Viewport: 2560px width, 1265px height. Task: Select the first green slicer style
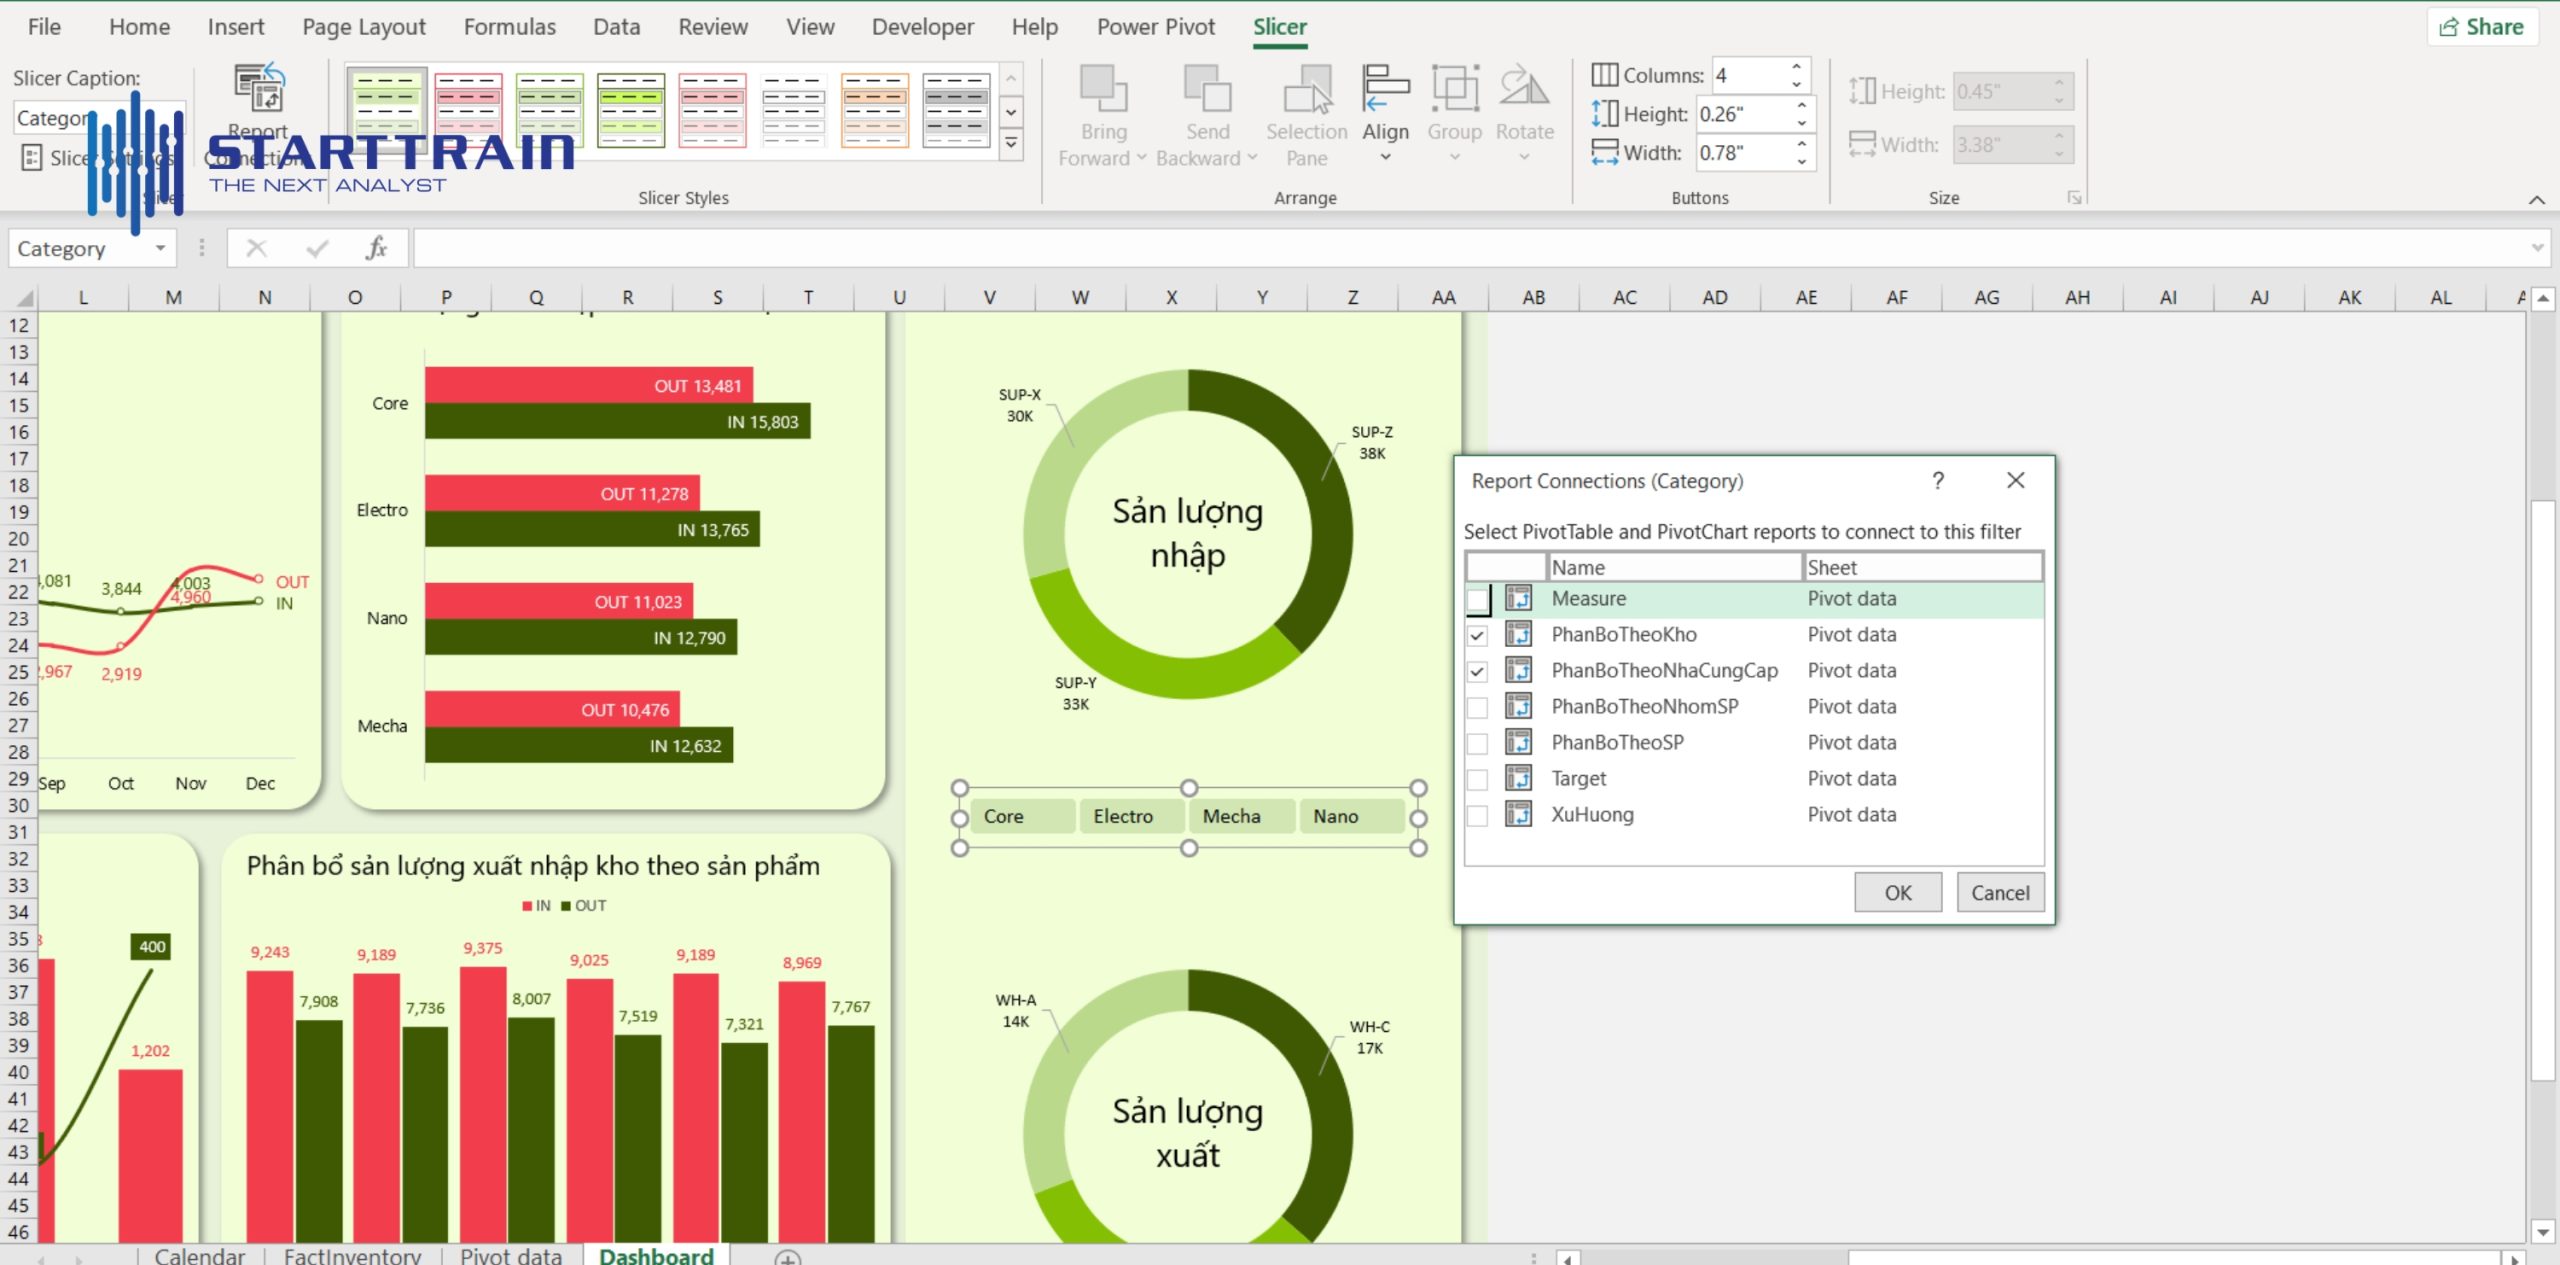point(387,110)
